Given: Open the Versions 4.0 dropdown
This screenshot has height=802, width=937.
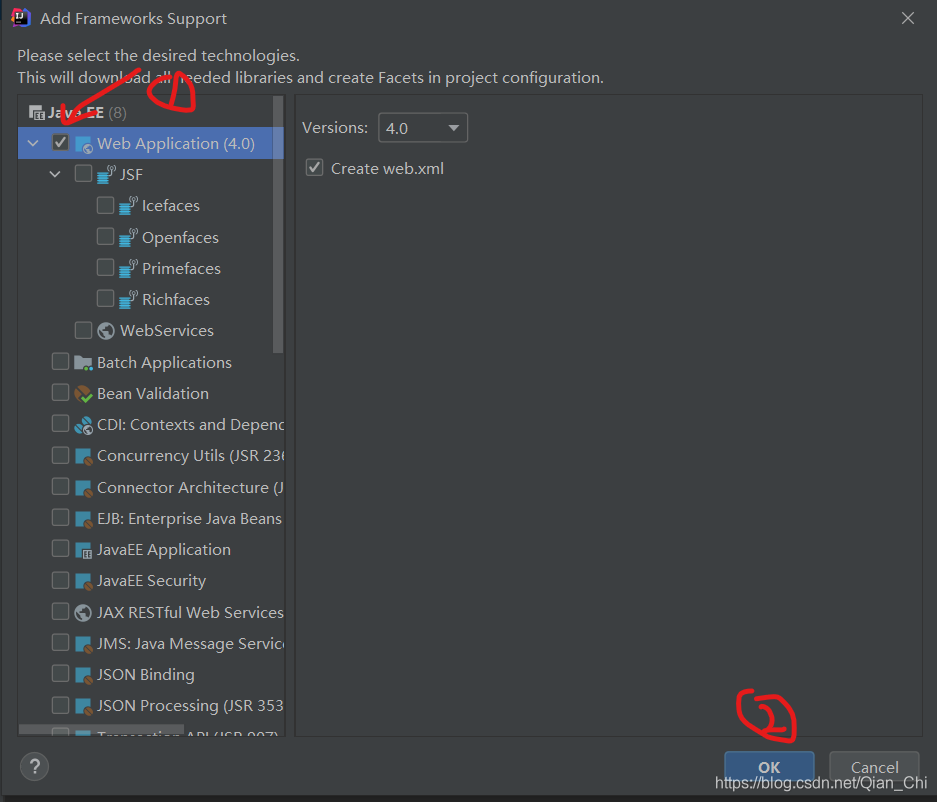Looking at the screenshot, I should pyautogui.click(x=422, y=128).
